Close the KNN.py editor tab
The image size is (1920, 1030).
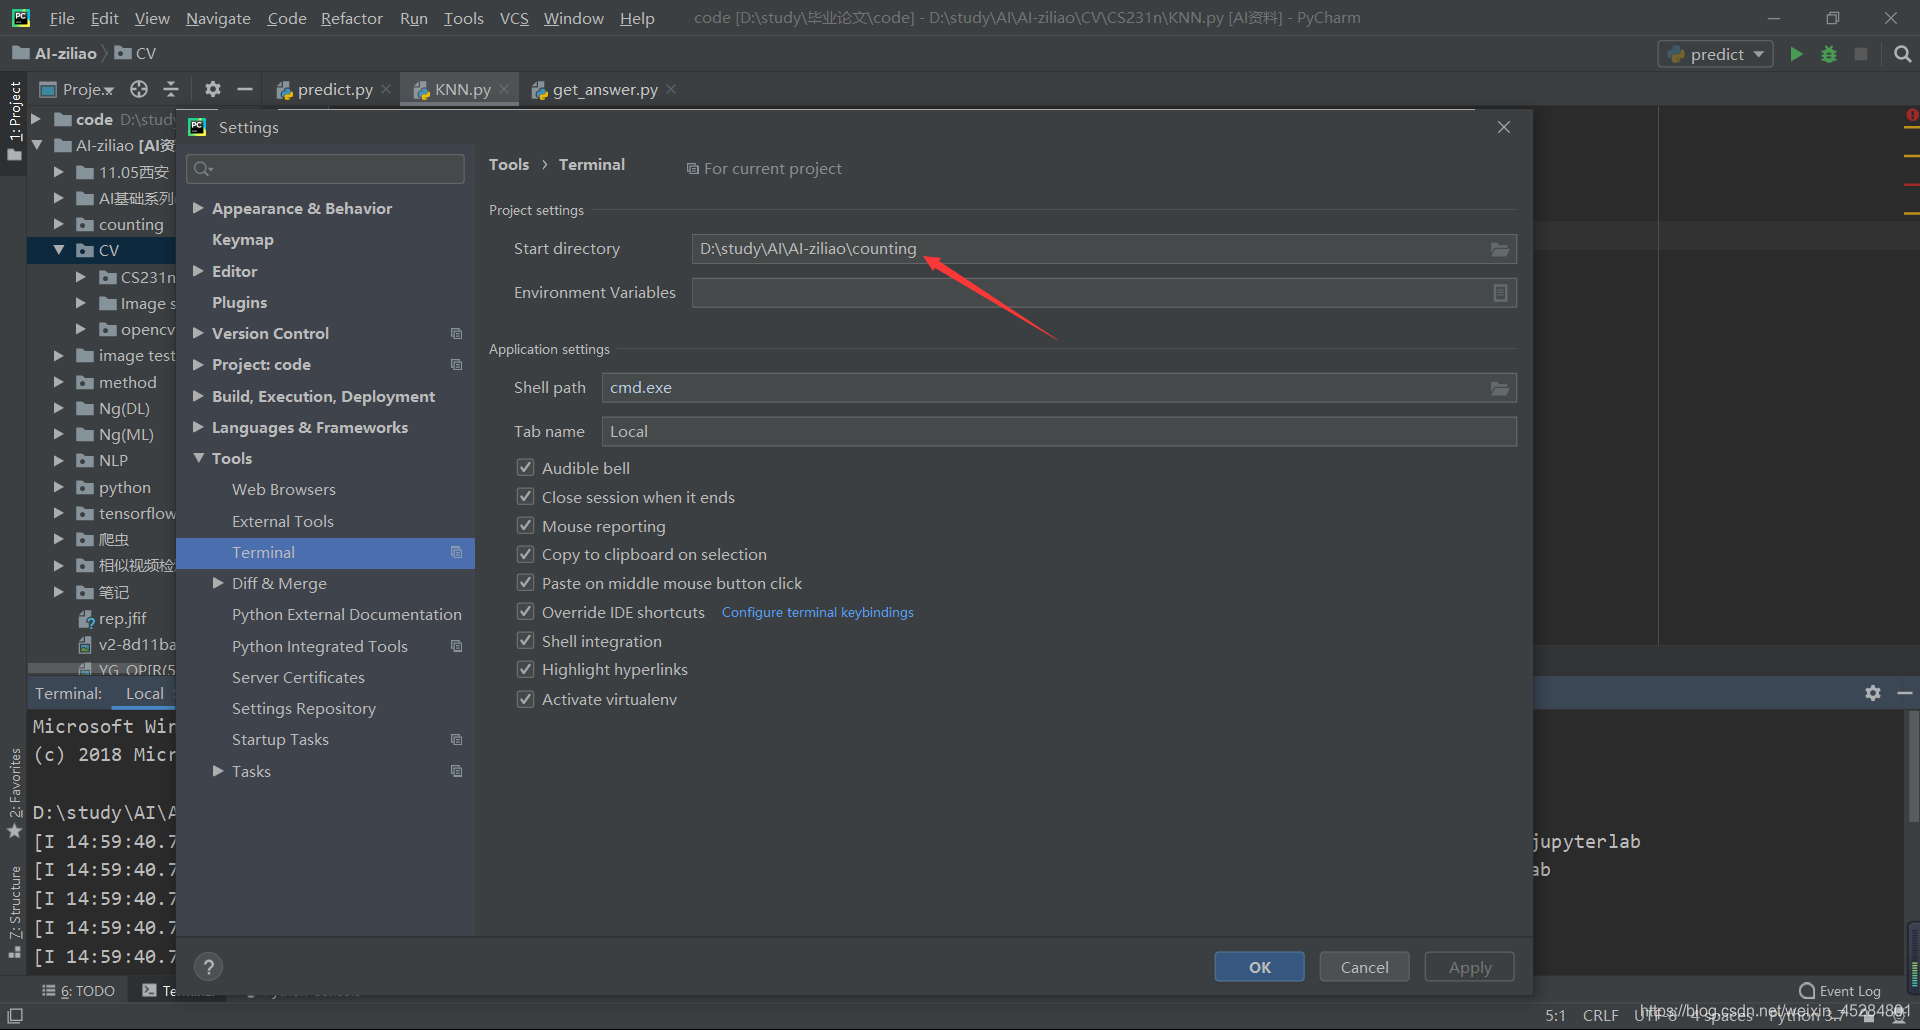pos(504,89)
